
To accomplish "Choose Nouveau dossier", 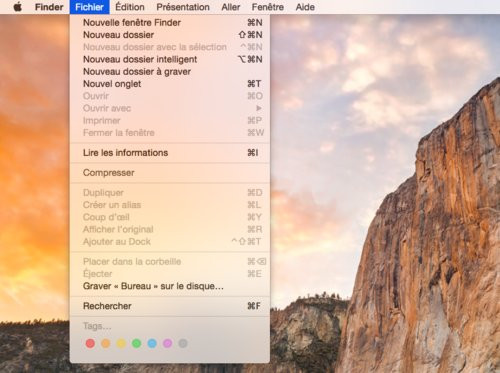I will pyautogui.click(x=170, y=35).
